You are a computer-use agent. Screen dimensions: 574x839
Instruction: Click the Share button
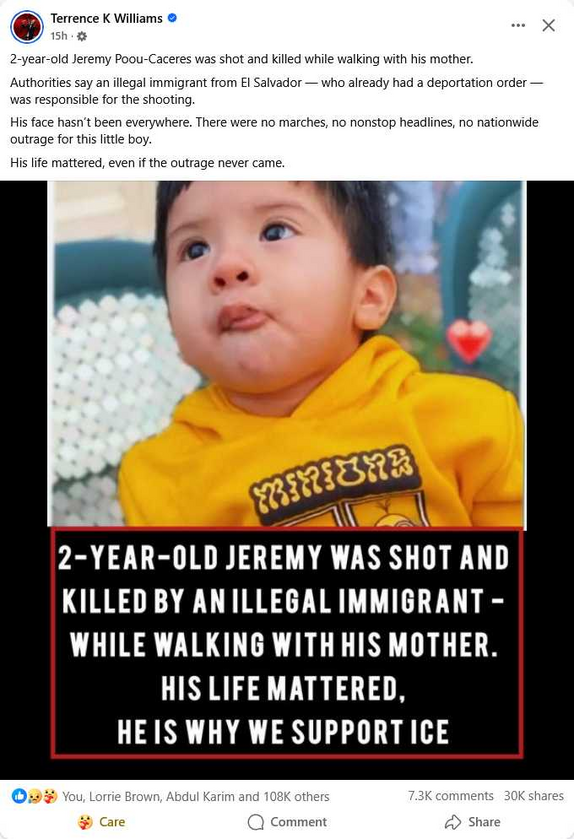point(472,822)
